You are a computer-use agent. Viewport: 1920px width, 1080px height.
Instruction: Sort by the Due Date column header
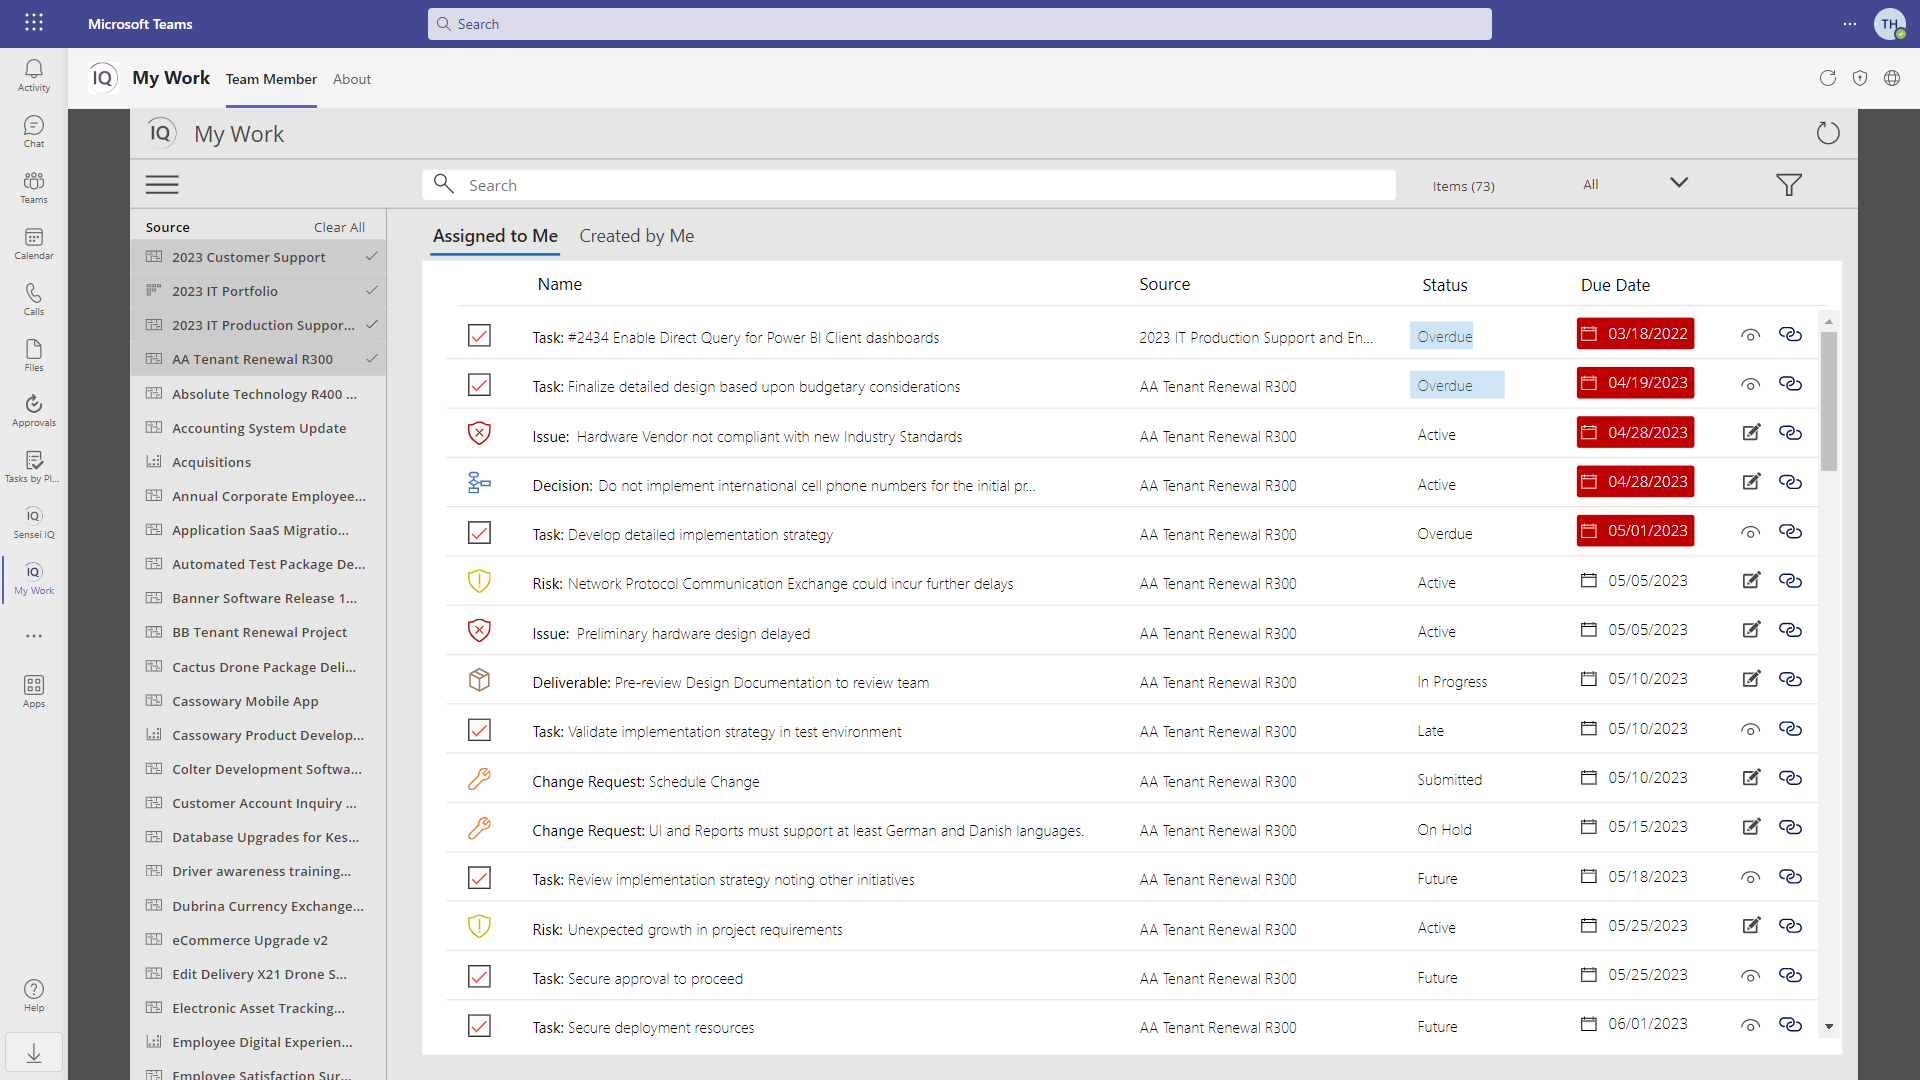coord(1615,285)
